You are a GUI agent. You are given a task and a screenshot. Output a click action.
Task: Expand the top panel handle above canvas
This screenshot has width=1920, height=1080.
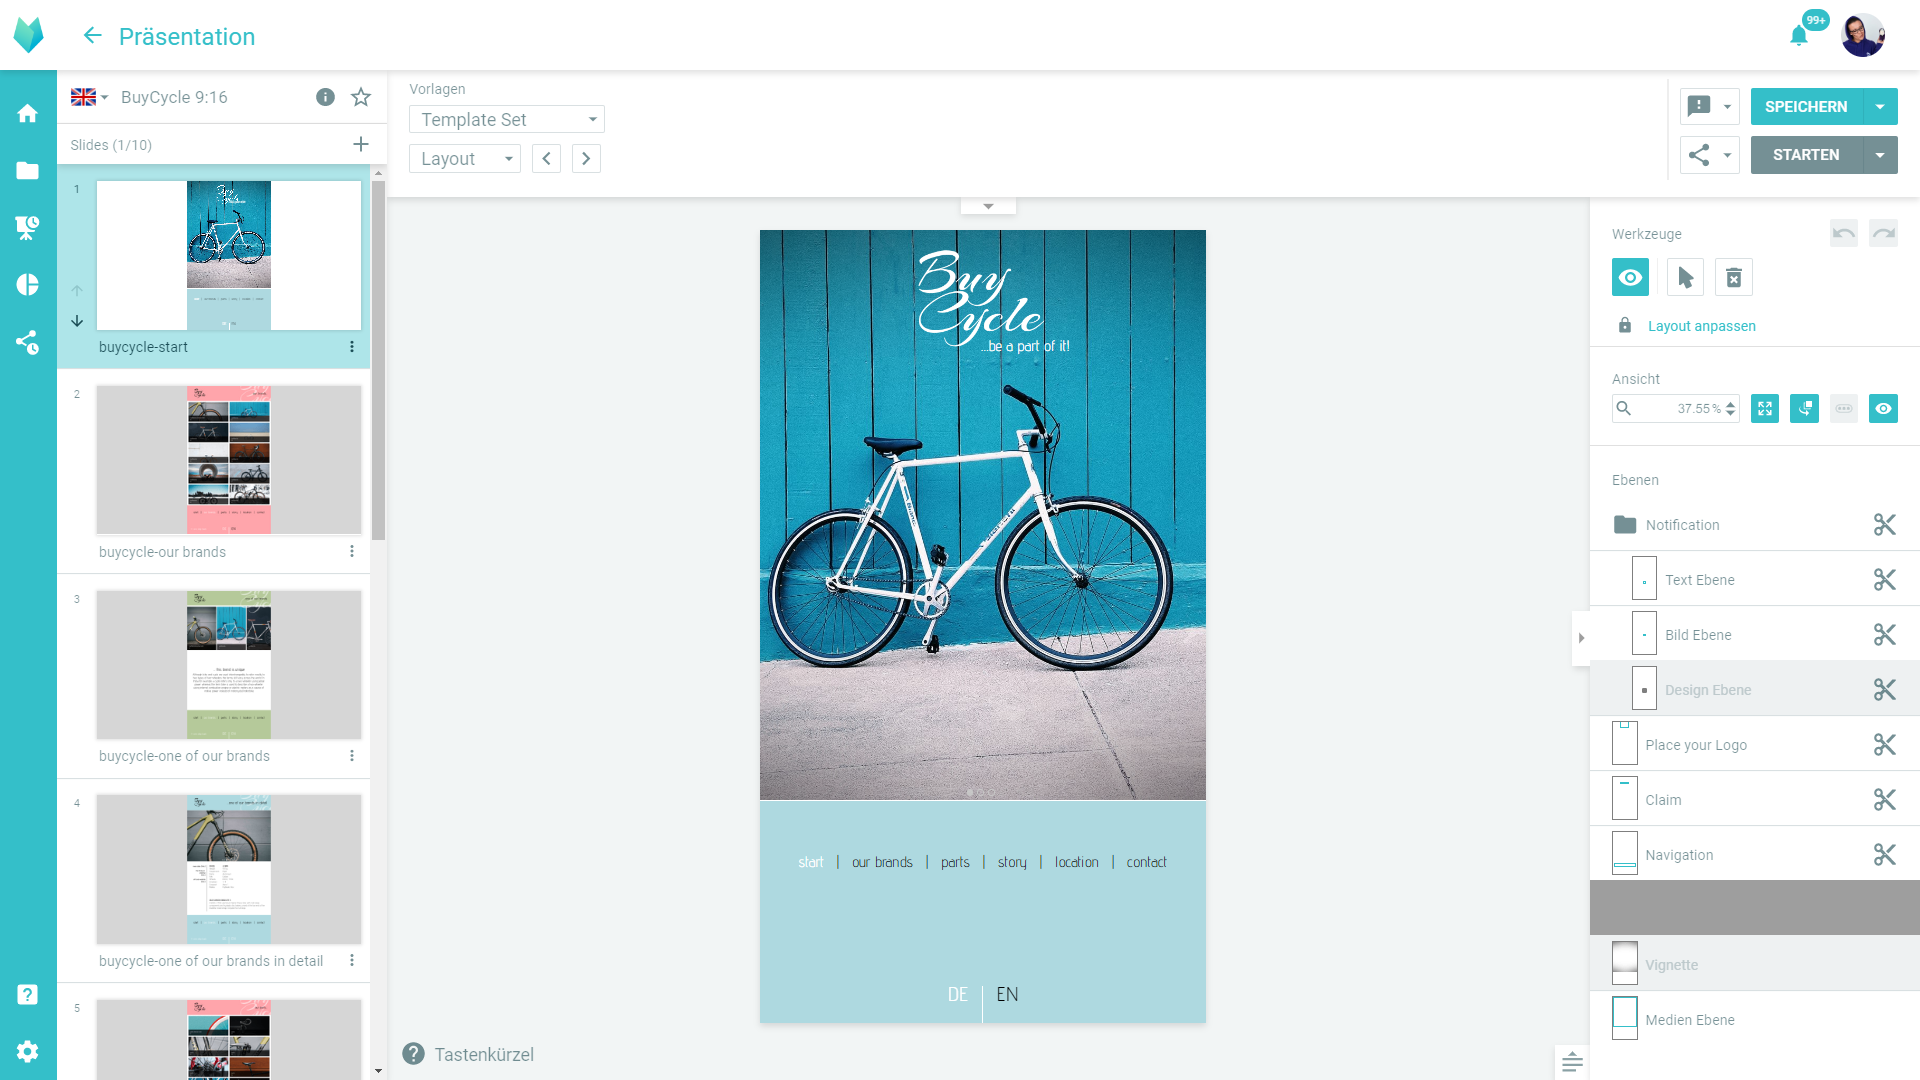[988, 206]
